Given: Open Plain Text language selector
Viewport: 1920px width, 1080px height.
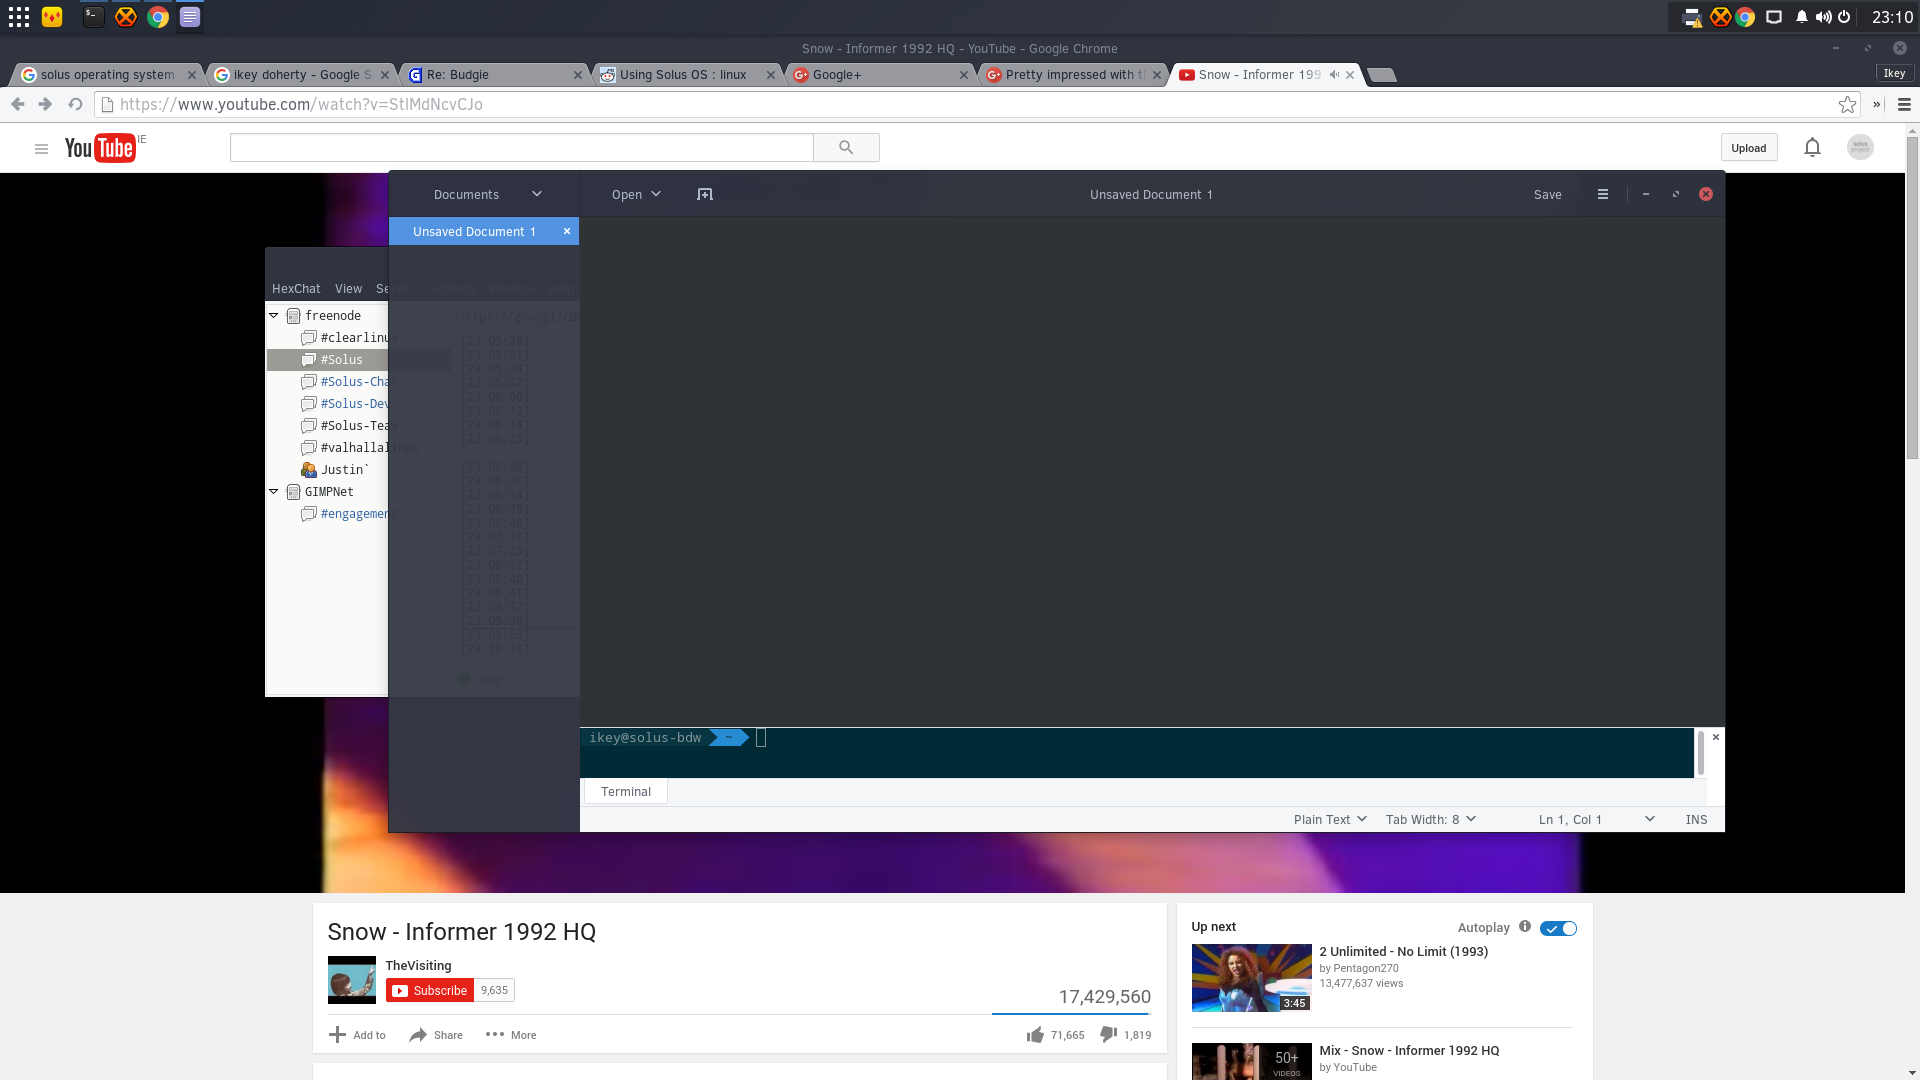Looking at the screenshot, I should [1330, 820].
